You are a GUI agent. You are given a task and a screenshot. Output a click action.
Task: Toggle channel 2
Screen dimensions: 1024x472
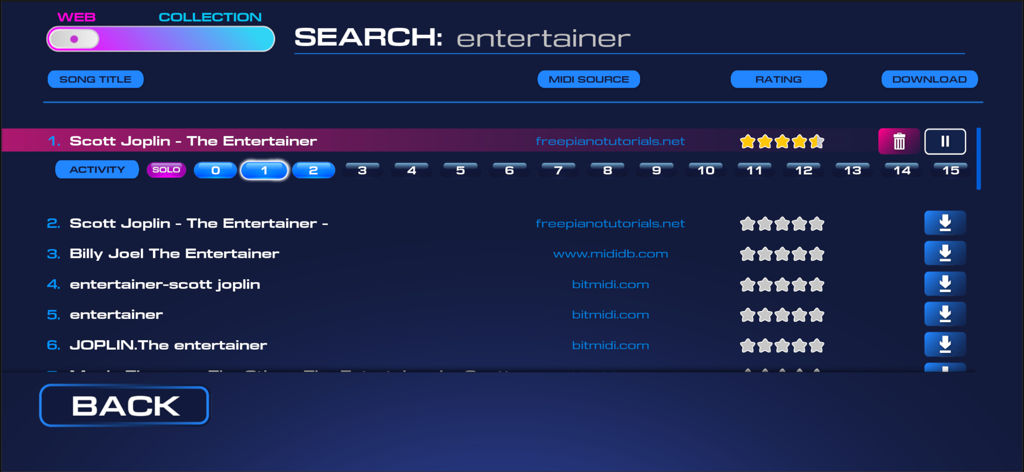pos(313,170)
